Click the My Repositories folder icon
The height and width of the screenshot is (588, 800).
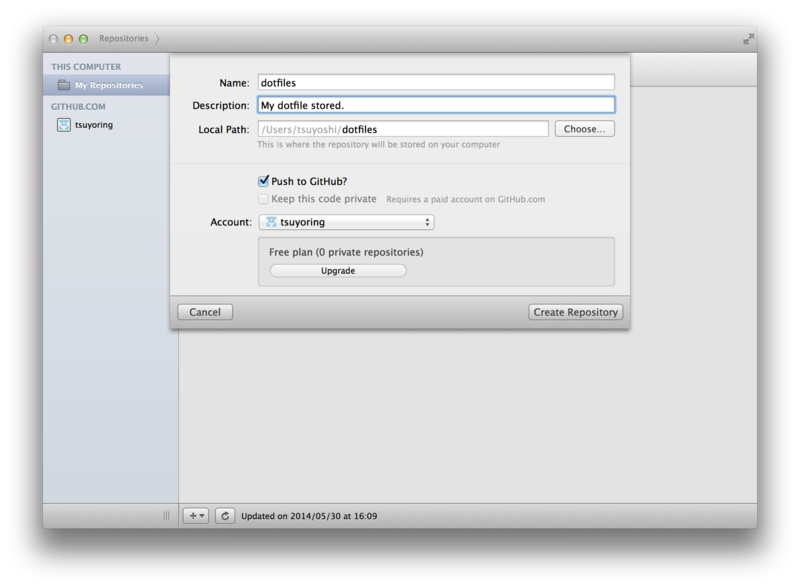coord(64,85)
